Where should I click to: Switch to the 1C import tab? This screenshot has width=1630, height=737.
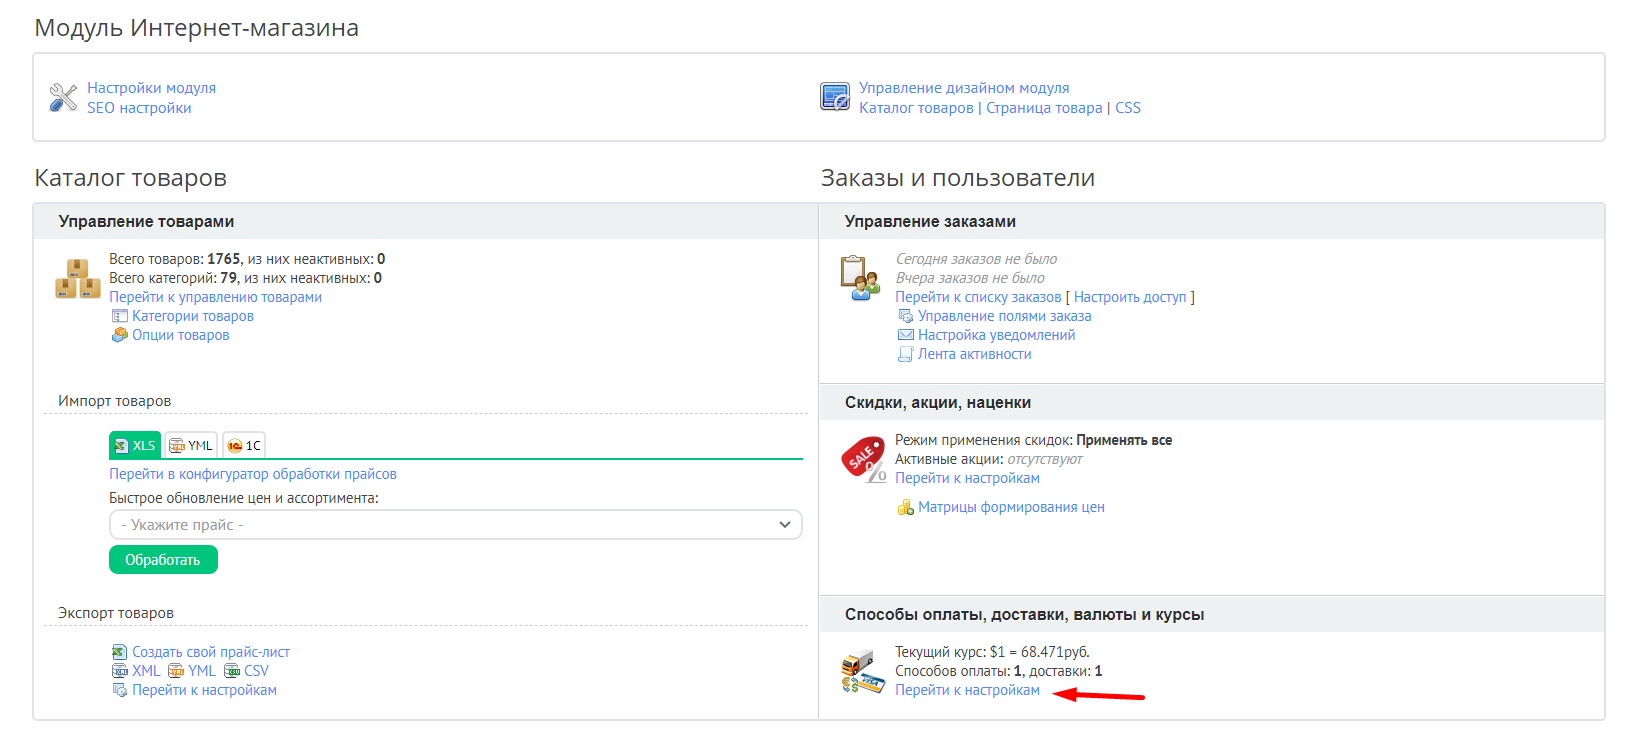coord(244,446)
